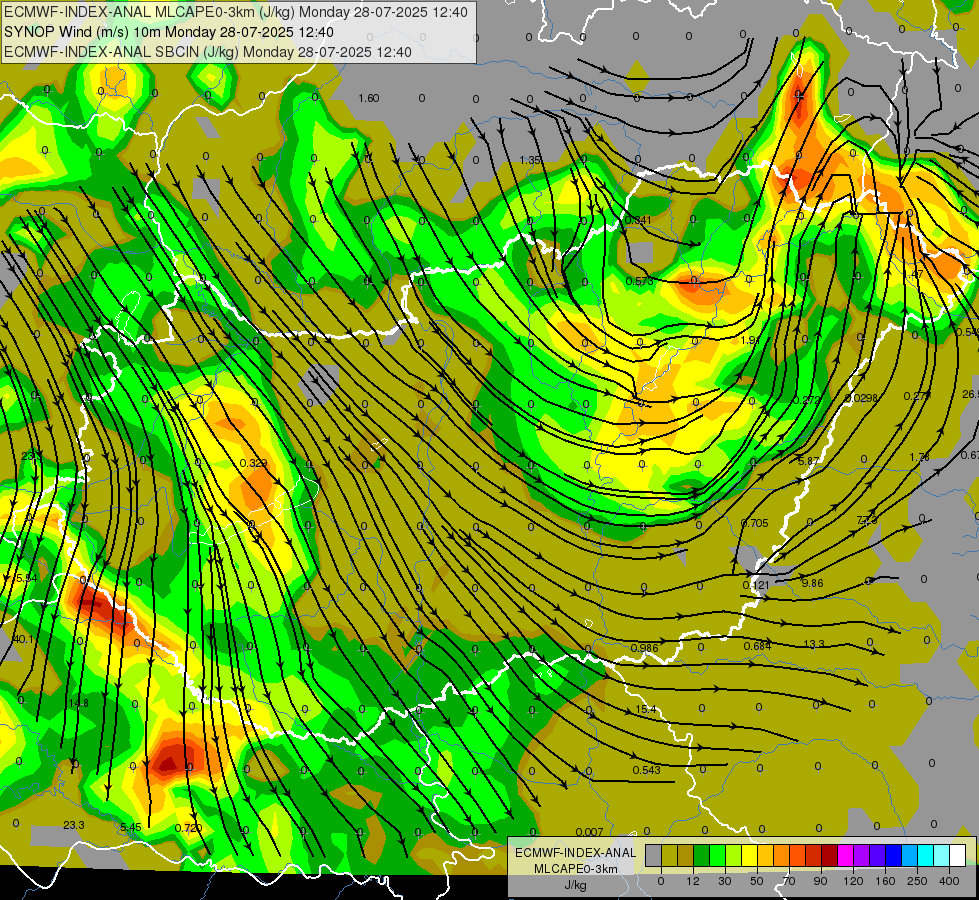Viewport: 979px width, 900px height.
Task: Click the '0.0298' value on the map
Action: point(861,398)
